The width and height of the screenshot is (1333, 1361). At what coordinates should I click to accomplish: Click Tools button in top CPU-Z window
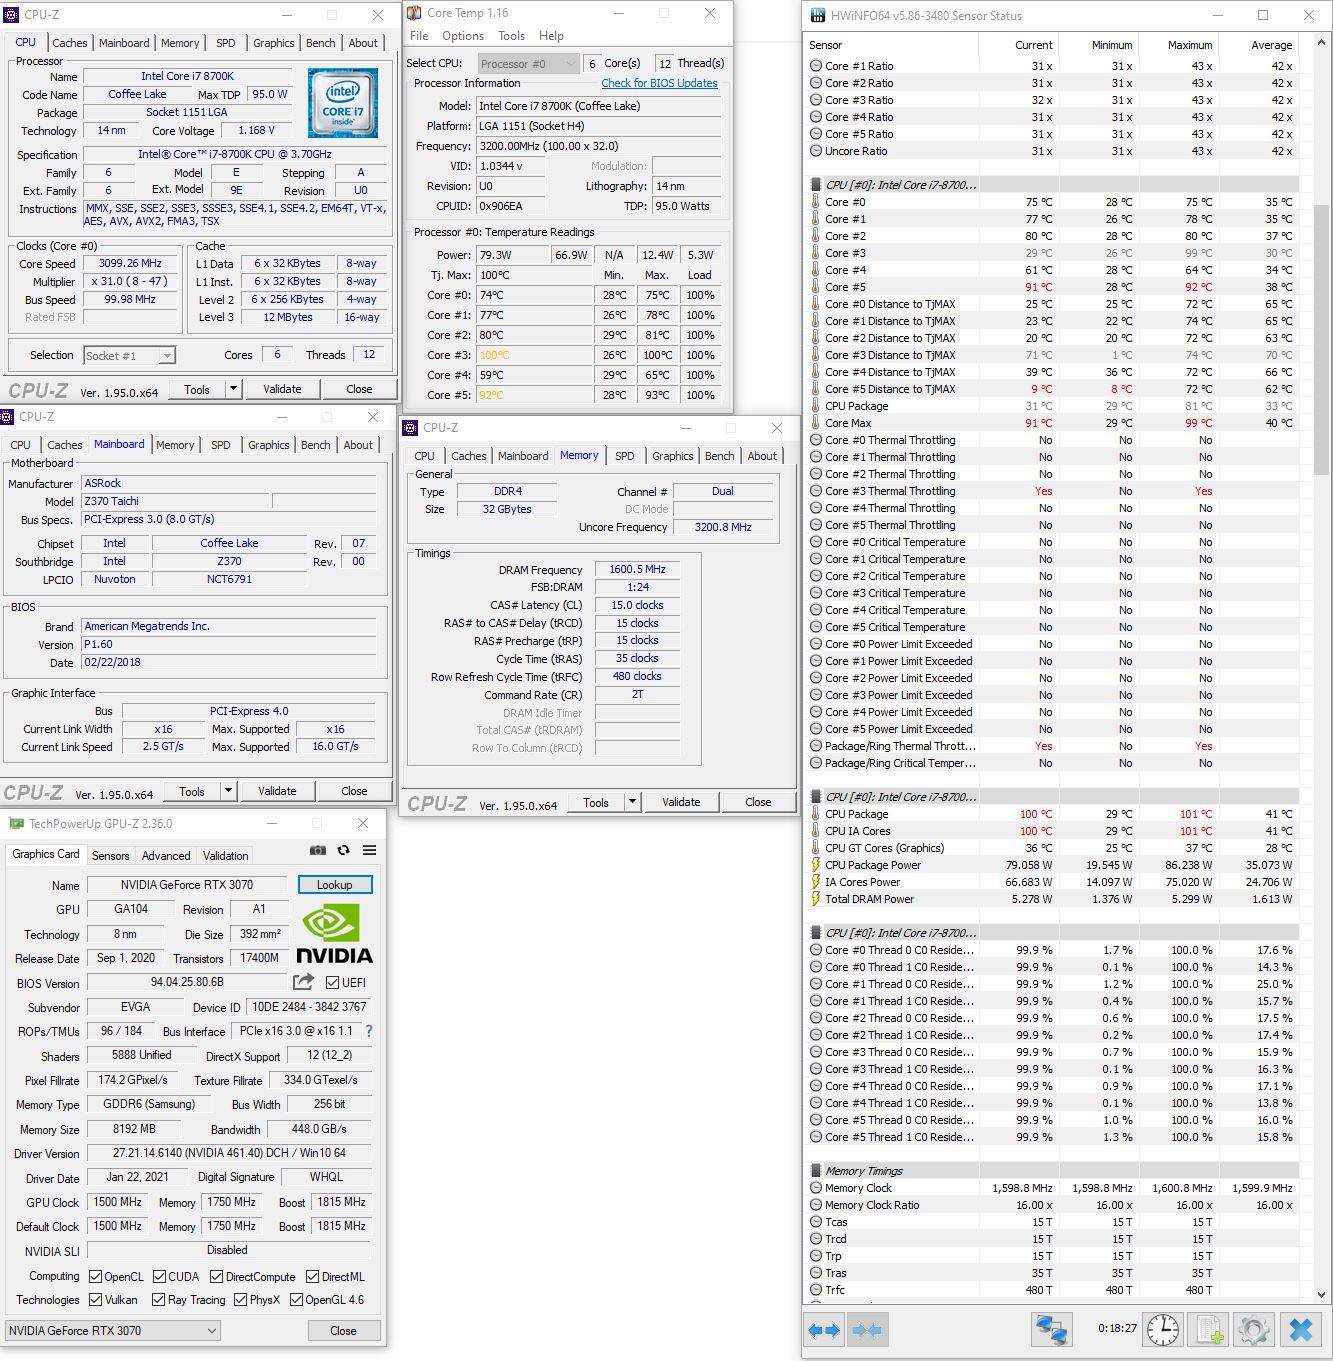pos(197,389)
